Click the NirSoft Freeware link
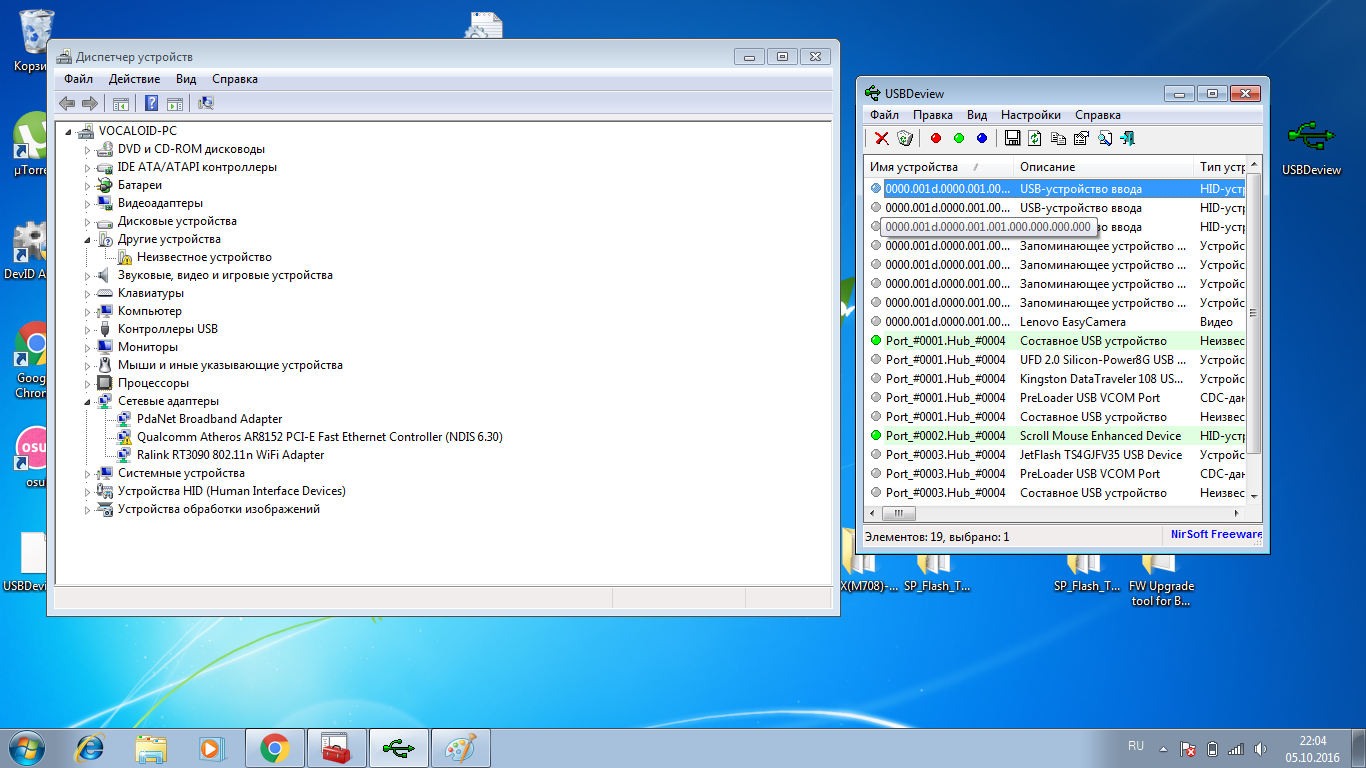The image size is (1366, 768). (x=1215, y=534)
